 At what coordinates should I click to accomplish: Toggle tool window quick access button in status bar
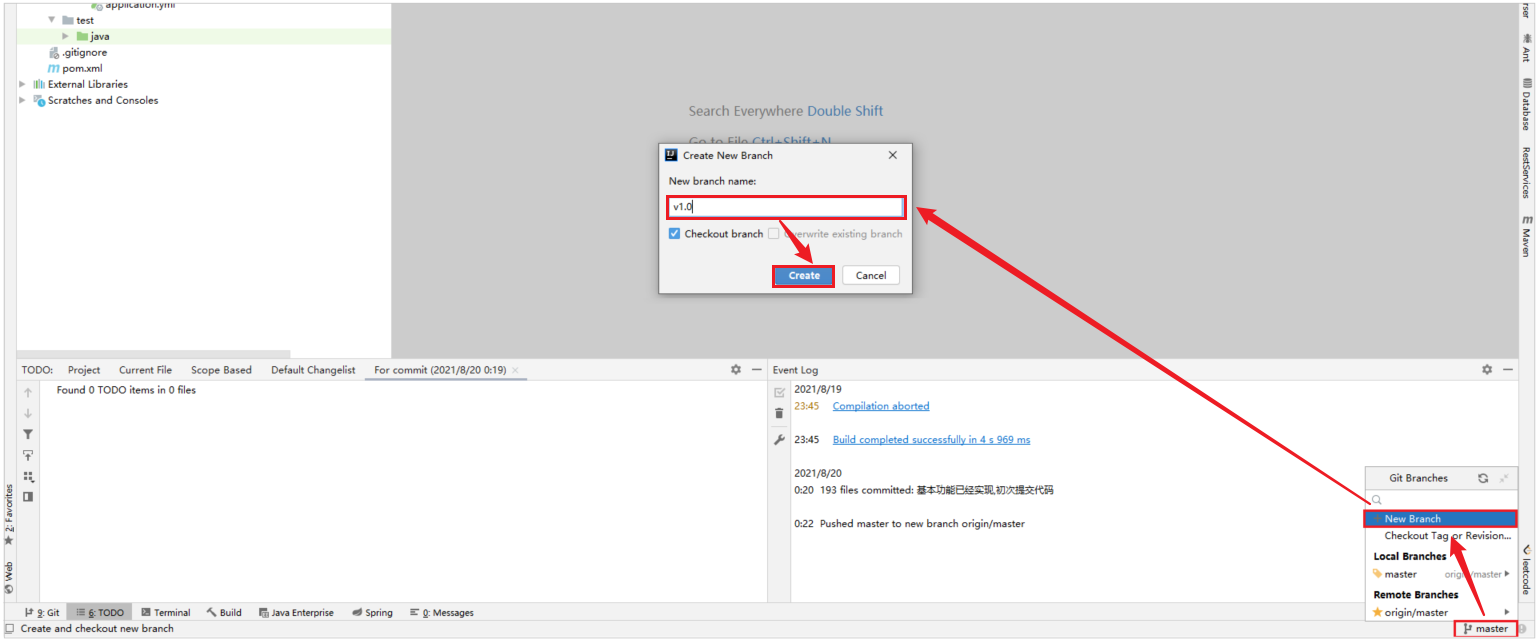tap(9, 629)
